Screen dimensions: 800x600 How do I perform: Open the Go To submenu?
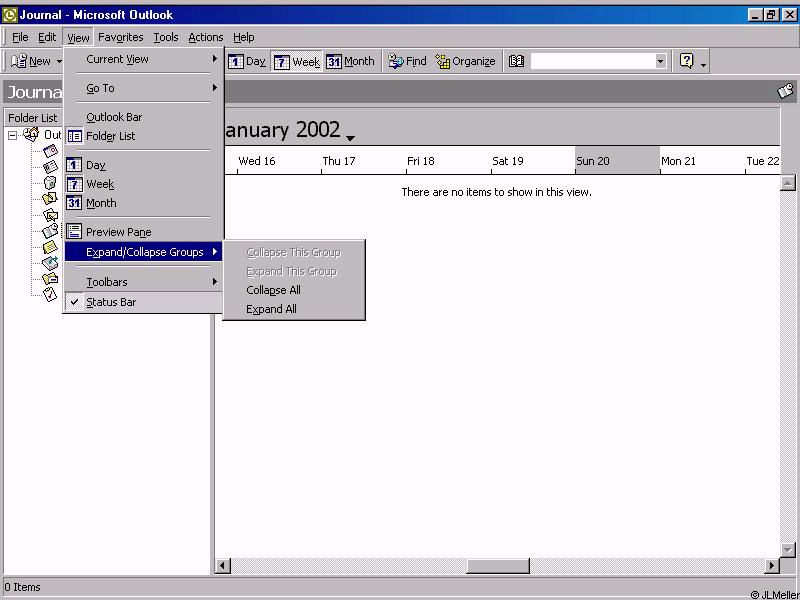(x=143, y=88)
